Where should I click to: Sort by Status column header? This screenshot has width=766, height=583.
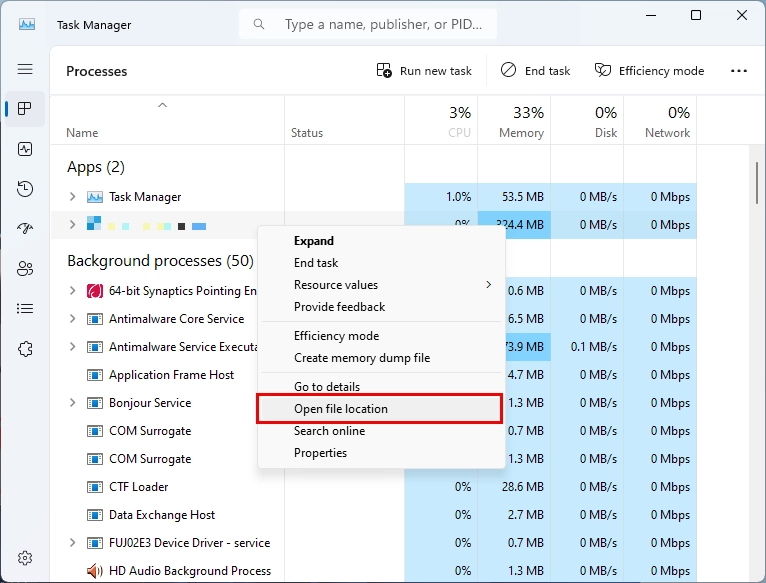(344, 121)
